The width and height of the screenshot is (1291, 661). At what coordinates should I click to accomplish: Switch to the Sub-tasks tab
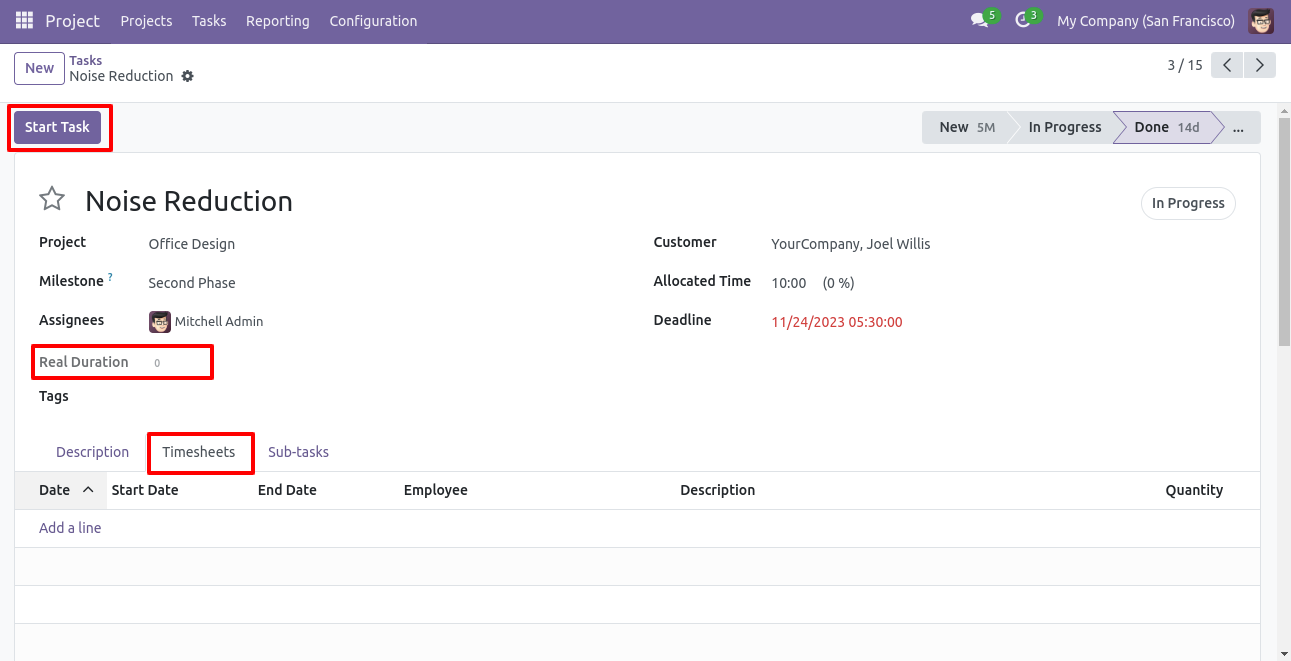coord(298,452)
